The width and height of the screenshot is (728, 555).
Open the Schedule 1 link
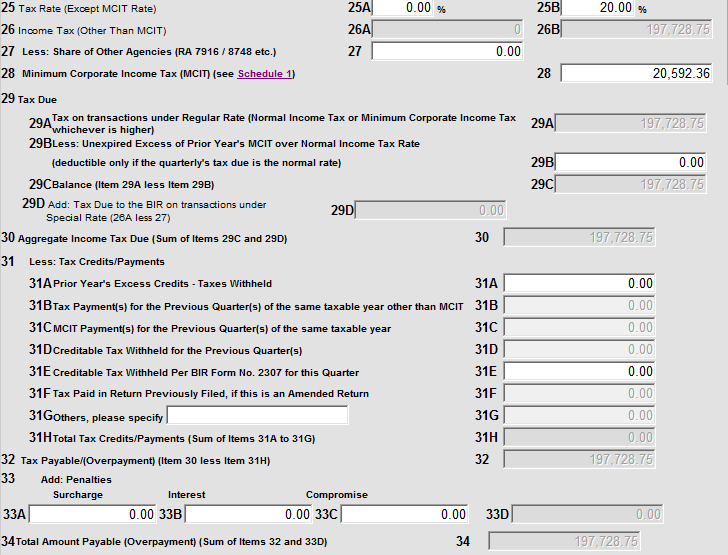point(265,74)
